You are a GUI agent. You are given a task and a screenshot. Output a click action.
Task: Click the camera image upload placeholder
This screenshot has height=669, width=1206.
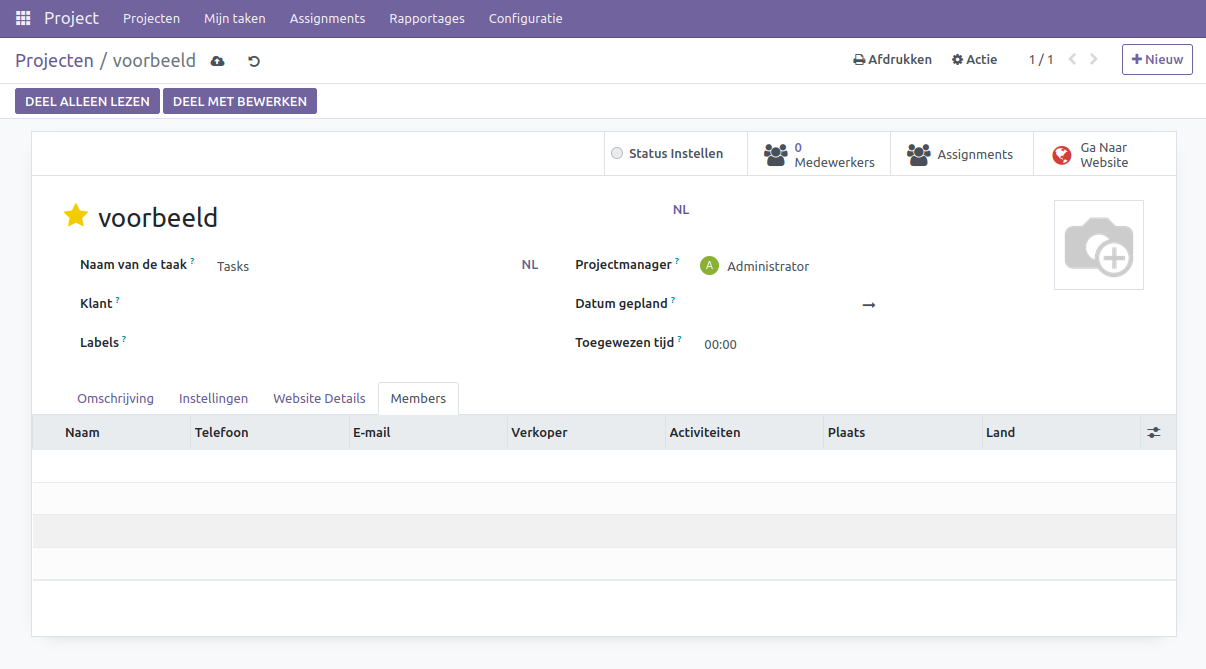tap(1098, 245)
